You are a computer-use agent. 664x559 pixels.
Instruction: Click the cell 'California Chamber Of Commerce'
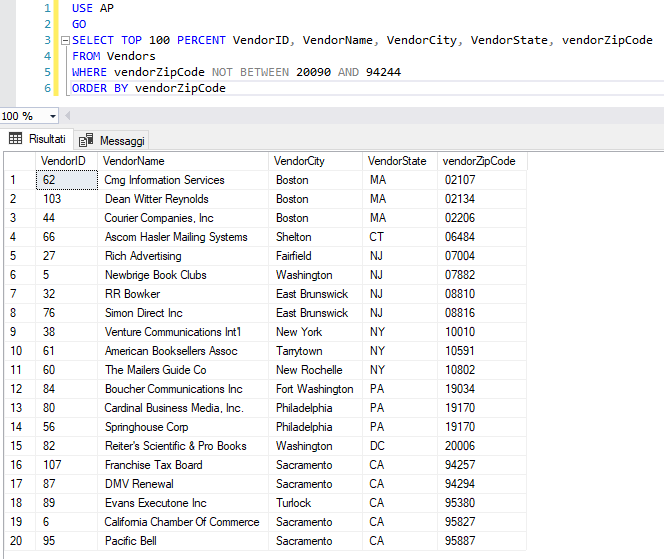(x=183, y=522)
